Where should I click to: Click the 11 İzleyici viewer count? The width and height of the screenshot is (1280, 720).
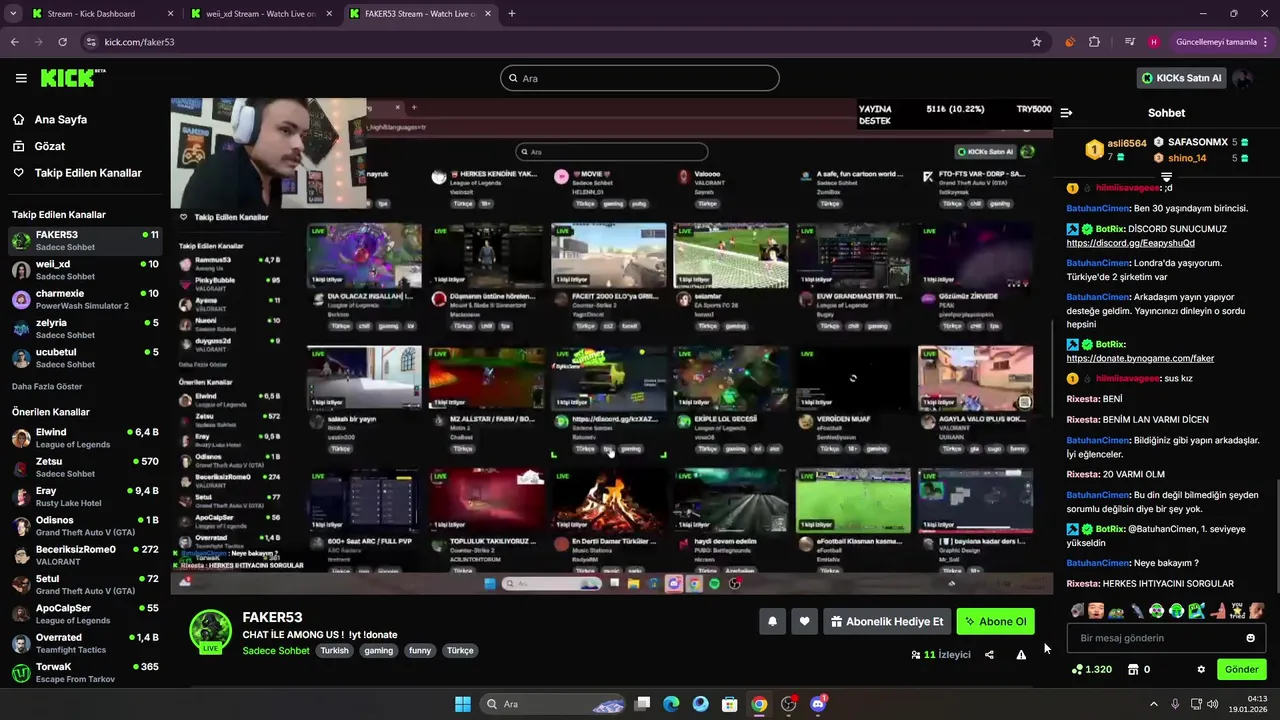click(940, 655)
